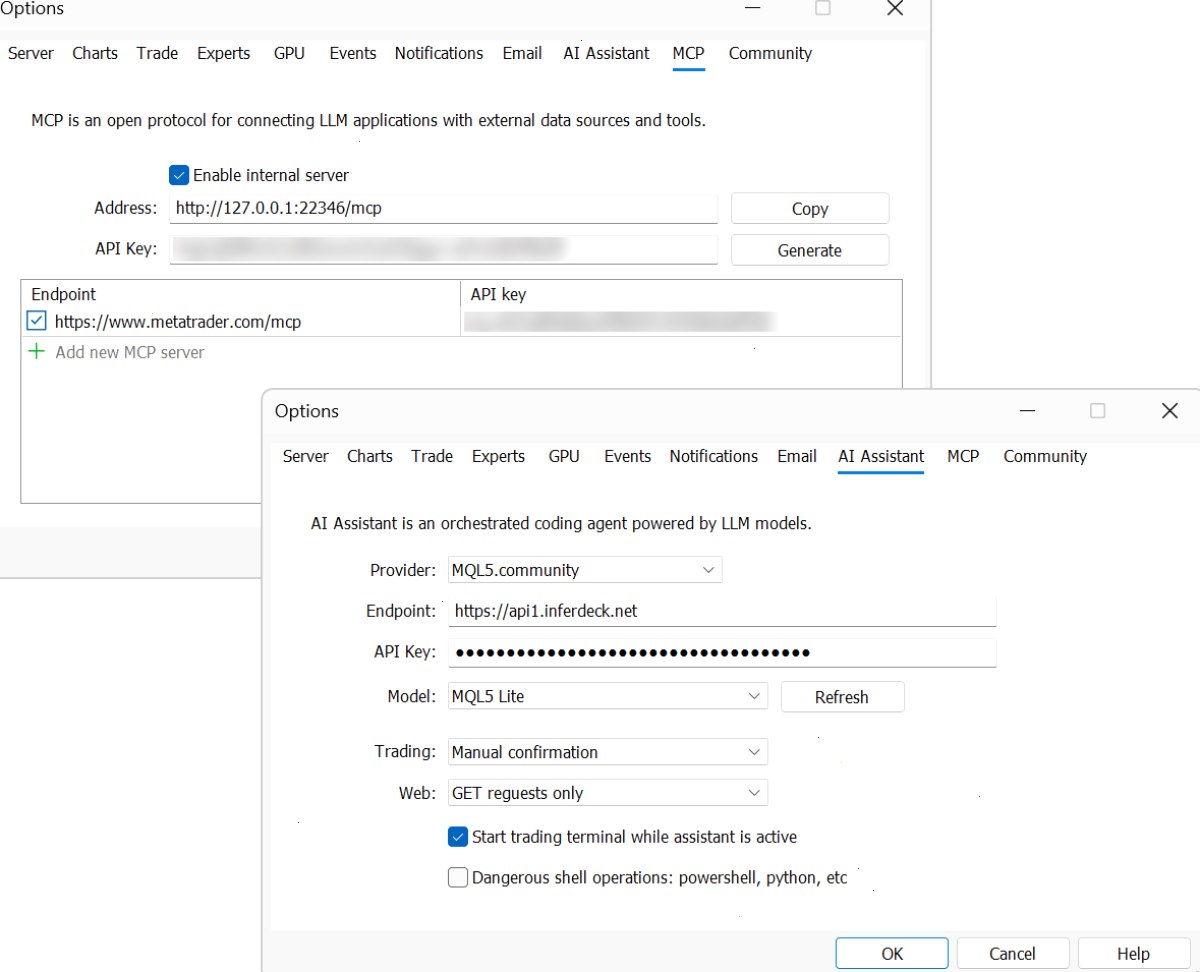Open Community tab in back MCP Options window
1200x972 pixels.
770,53
